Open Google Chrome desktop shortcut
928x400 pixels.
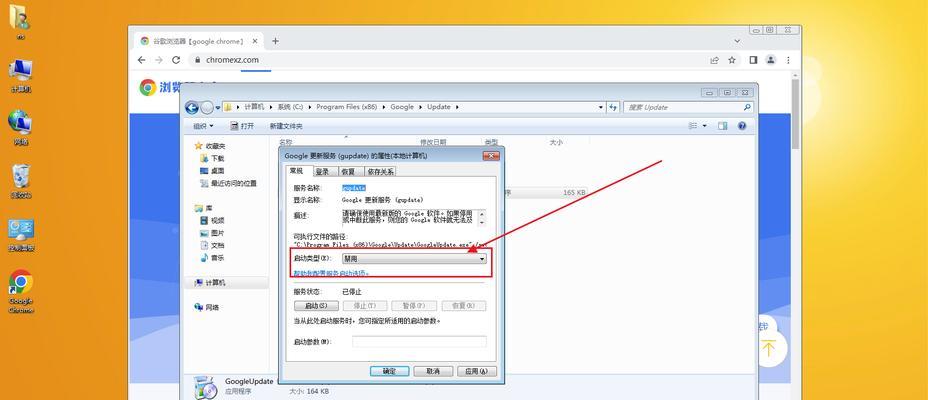[x=21, y=291]
